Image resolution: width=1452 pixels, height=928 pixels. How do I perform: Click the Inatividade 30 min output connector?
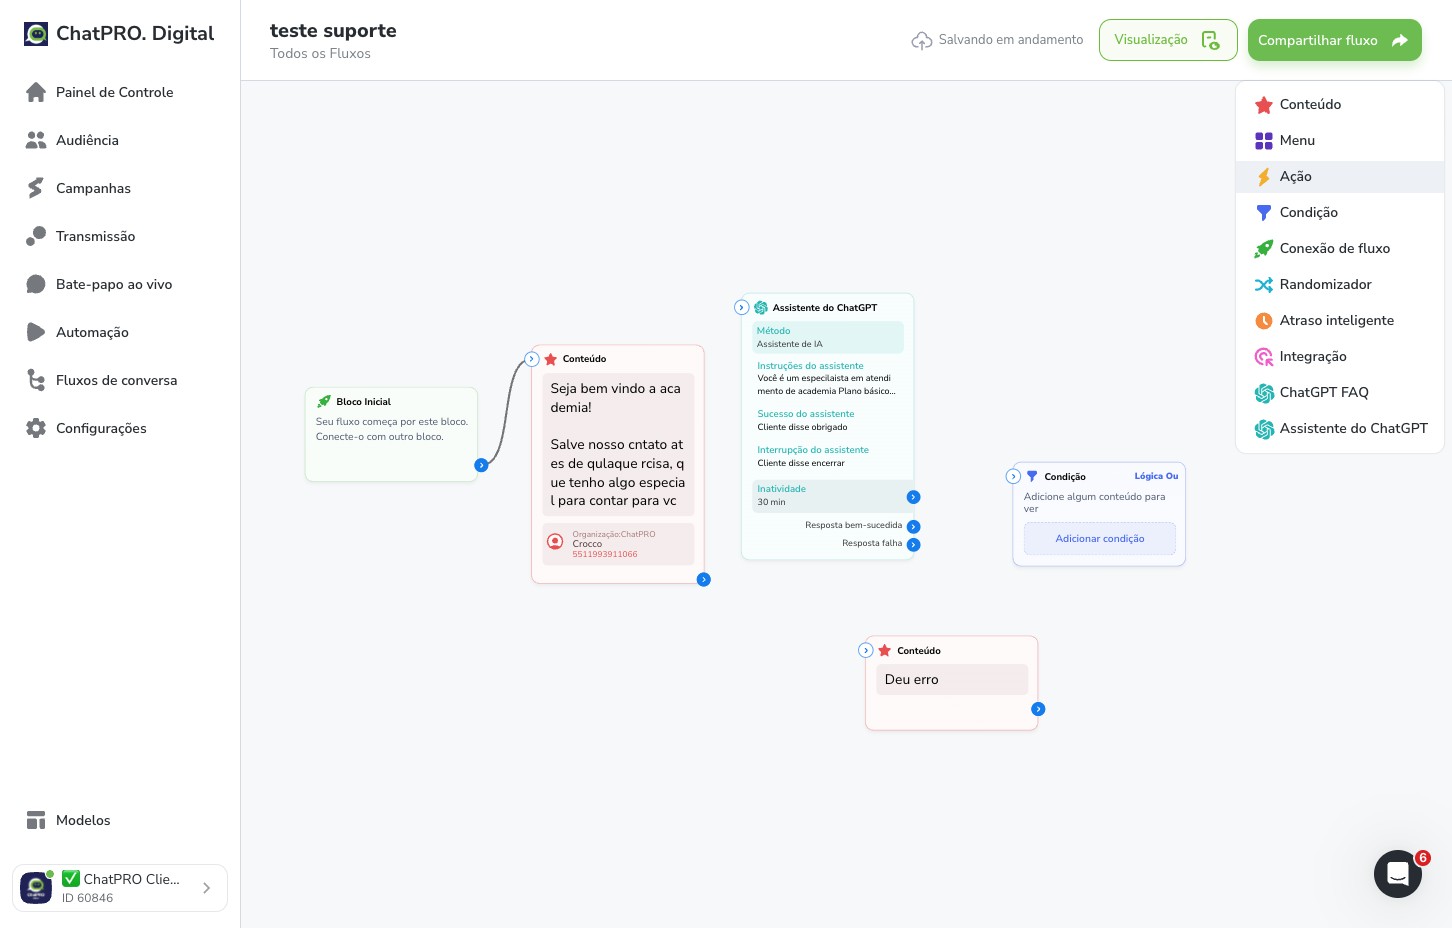click(913, 497)
